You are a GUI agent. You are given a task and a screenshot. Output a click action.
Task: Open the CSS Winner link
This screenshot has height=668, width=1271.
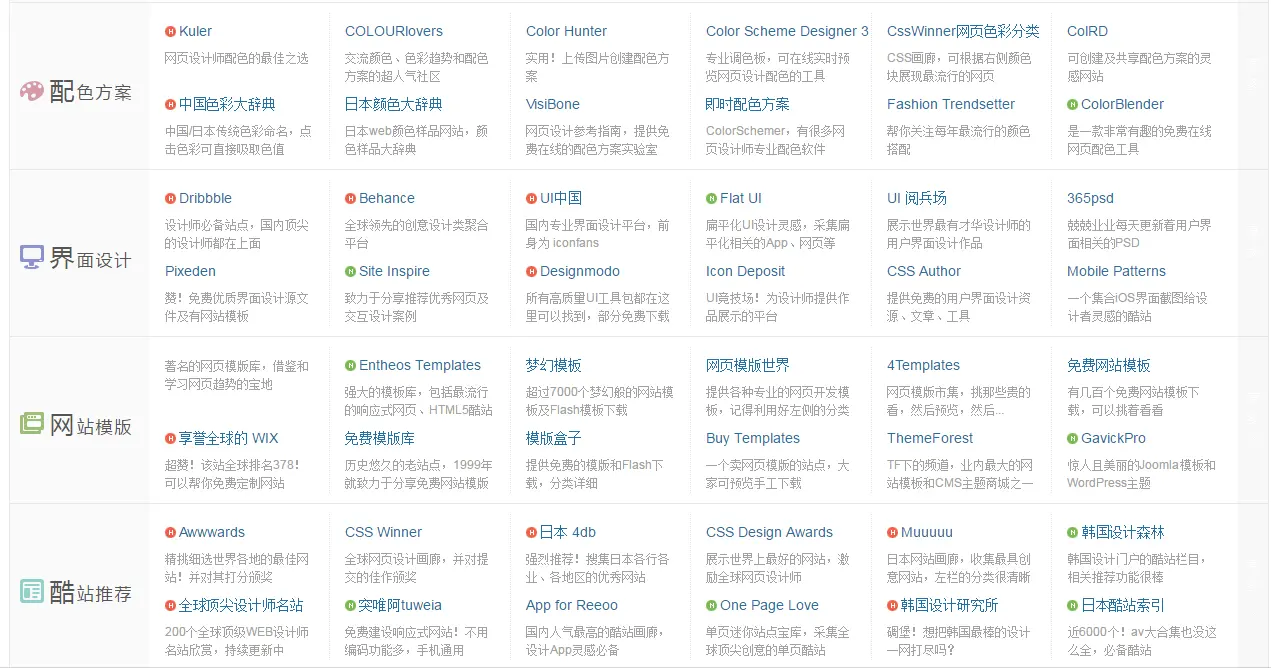pos(384,532)
